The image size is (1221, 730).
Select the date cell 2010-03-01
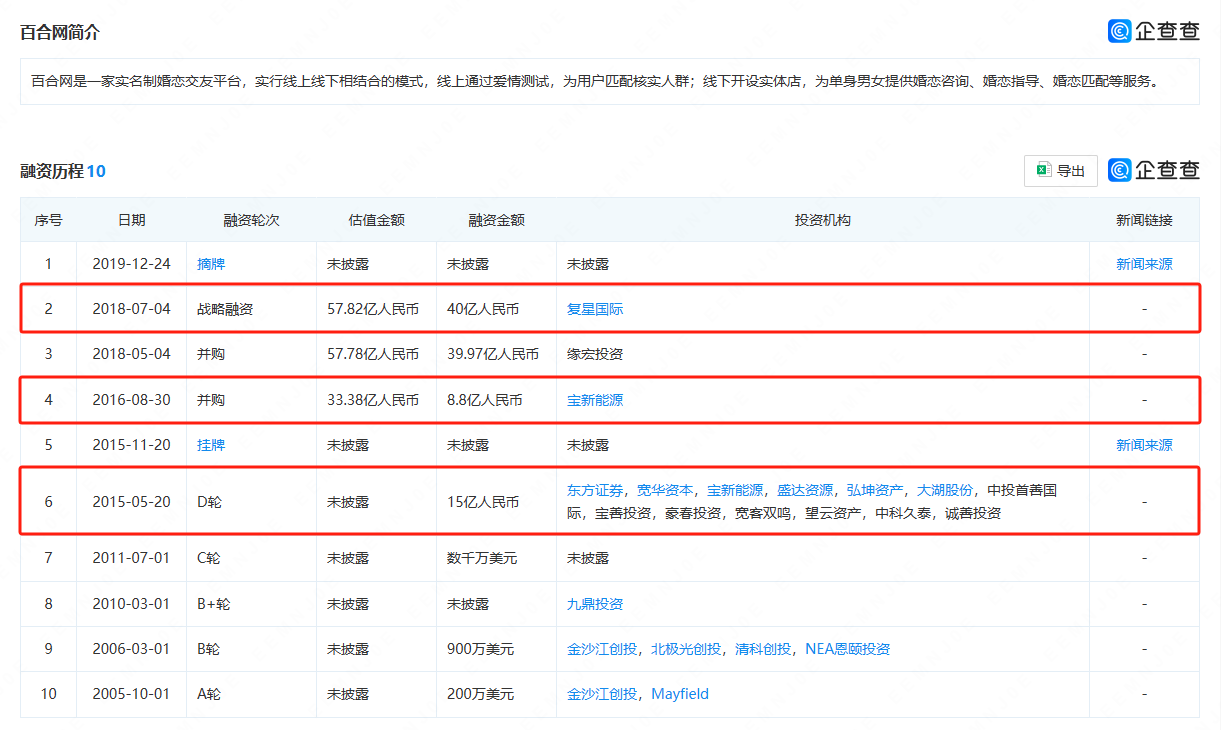tap(131, 604)
